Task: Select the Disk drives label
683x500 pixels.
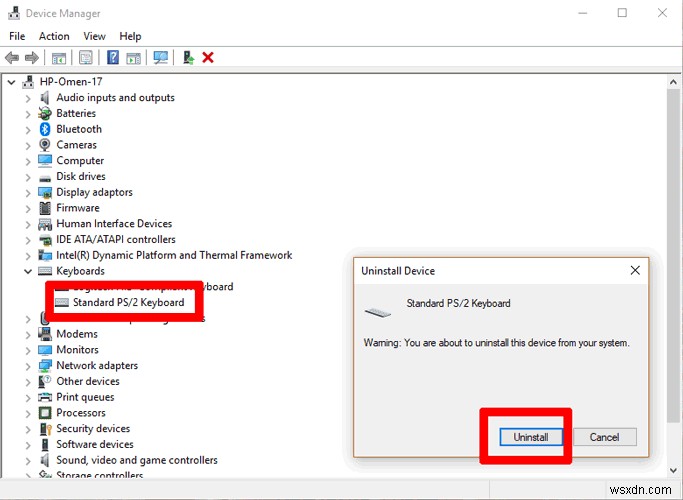Action: point(81,176)
